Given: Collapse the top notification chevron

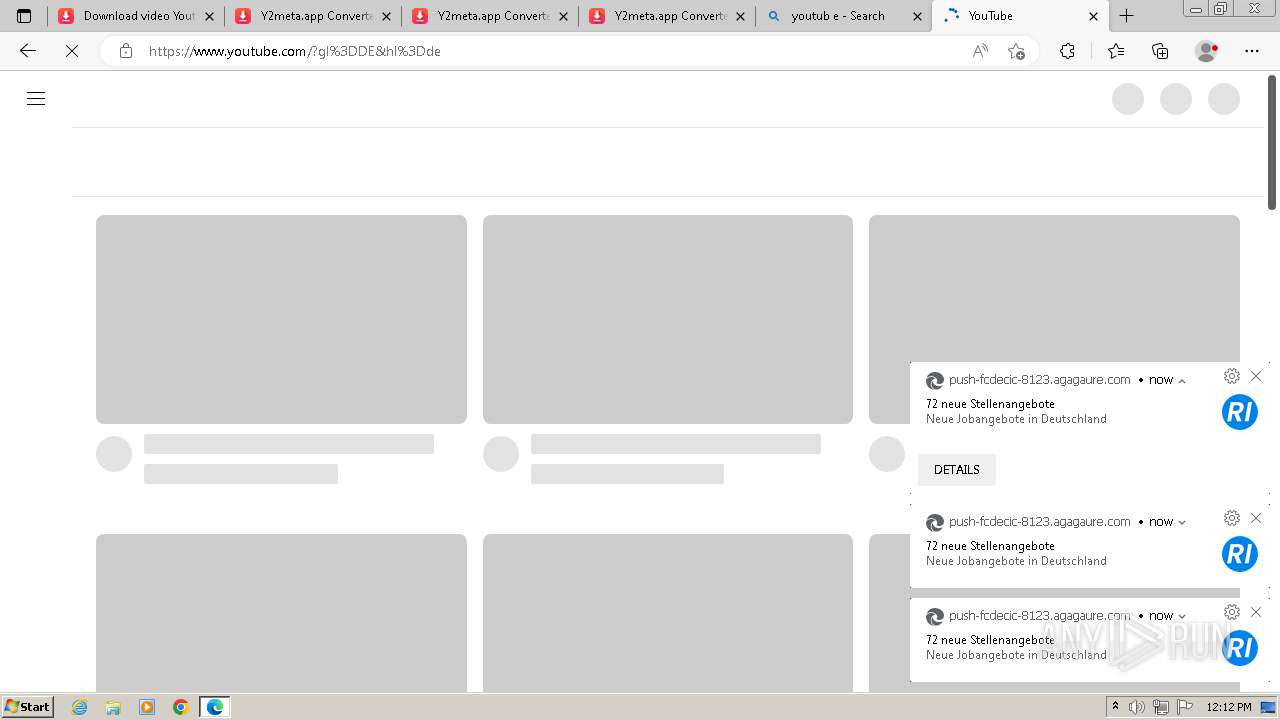Looking at the screenshot, I should pos(1182,381).
